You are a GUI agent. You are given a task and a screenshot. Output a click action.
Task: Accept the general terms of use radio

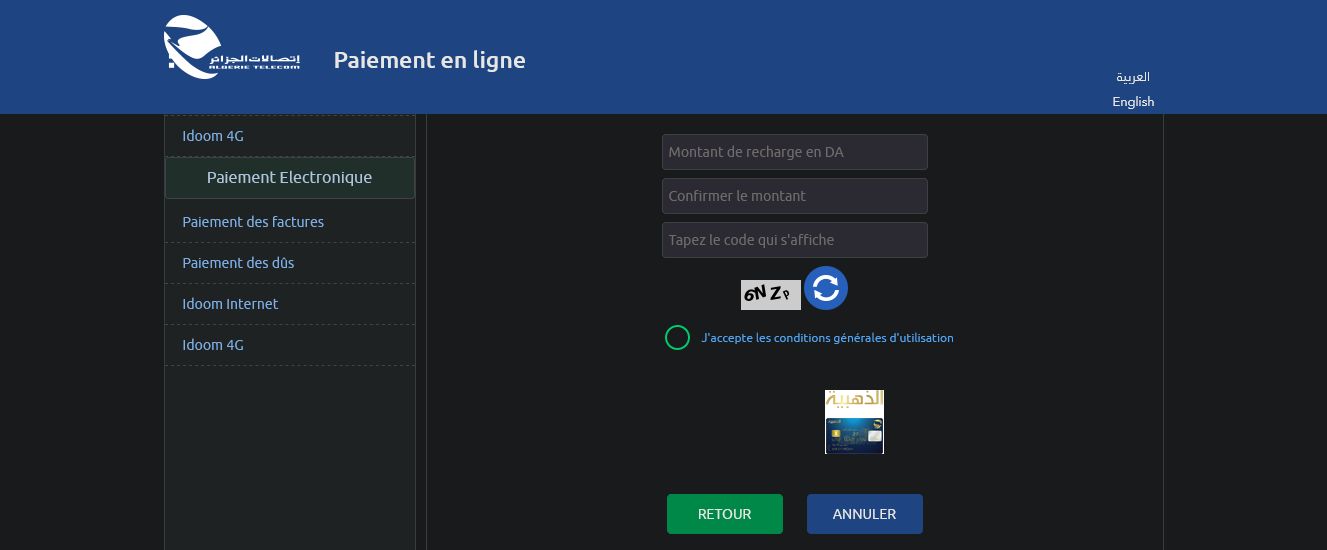[677, 338]
